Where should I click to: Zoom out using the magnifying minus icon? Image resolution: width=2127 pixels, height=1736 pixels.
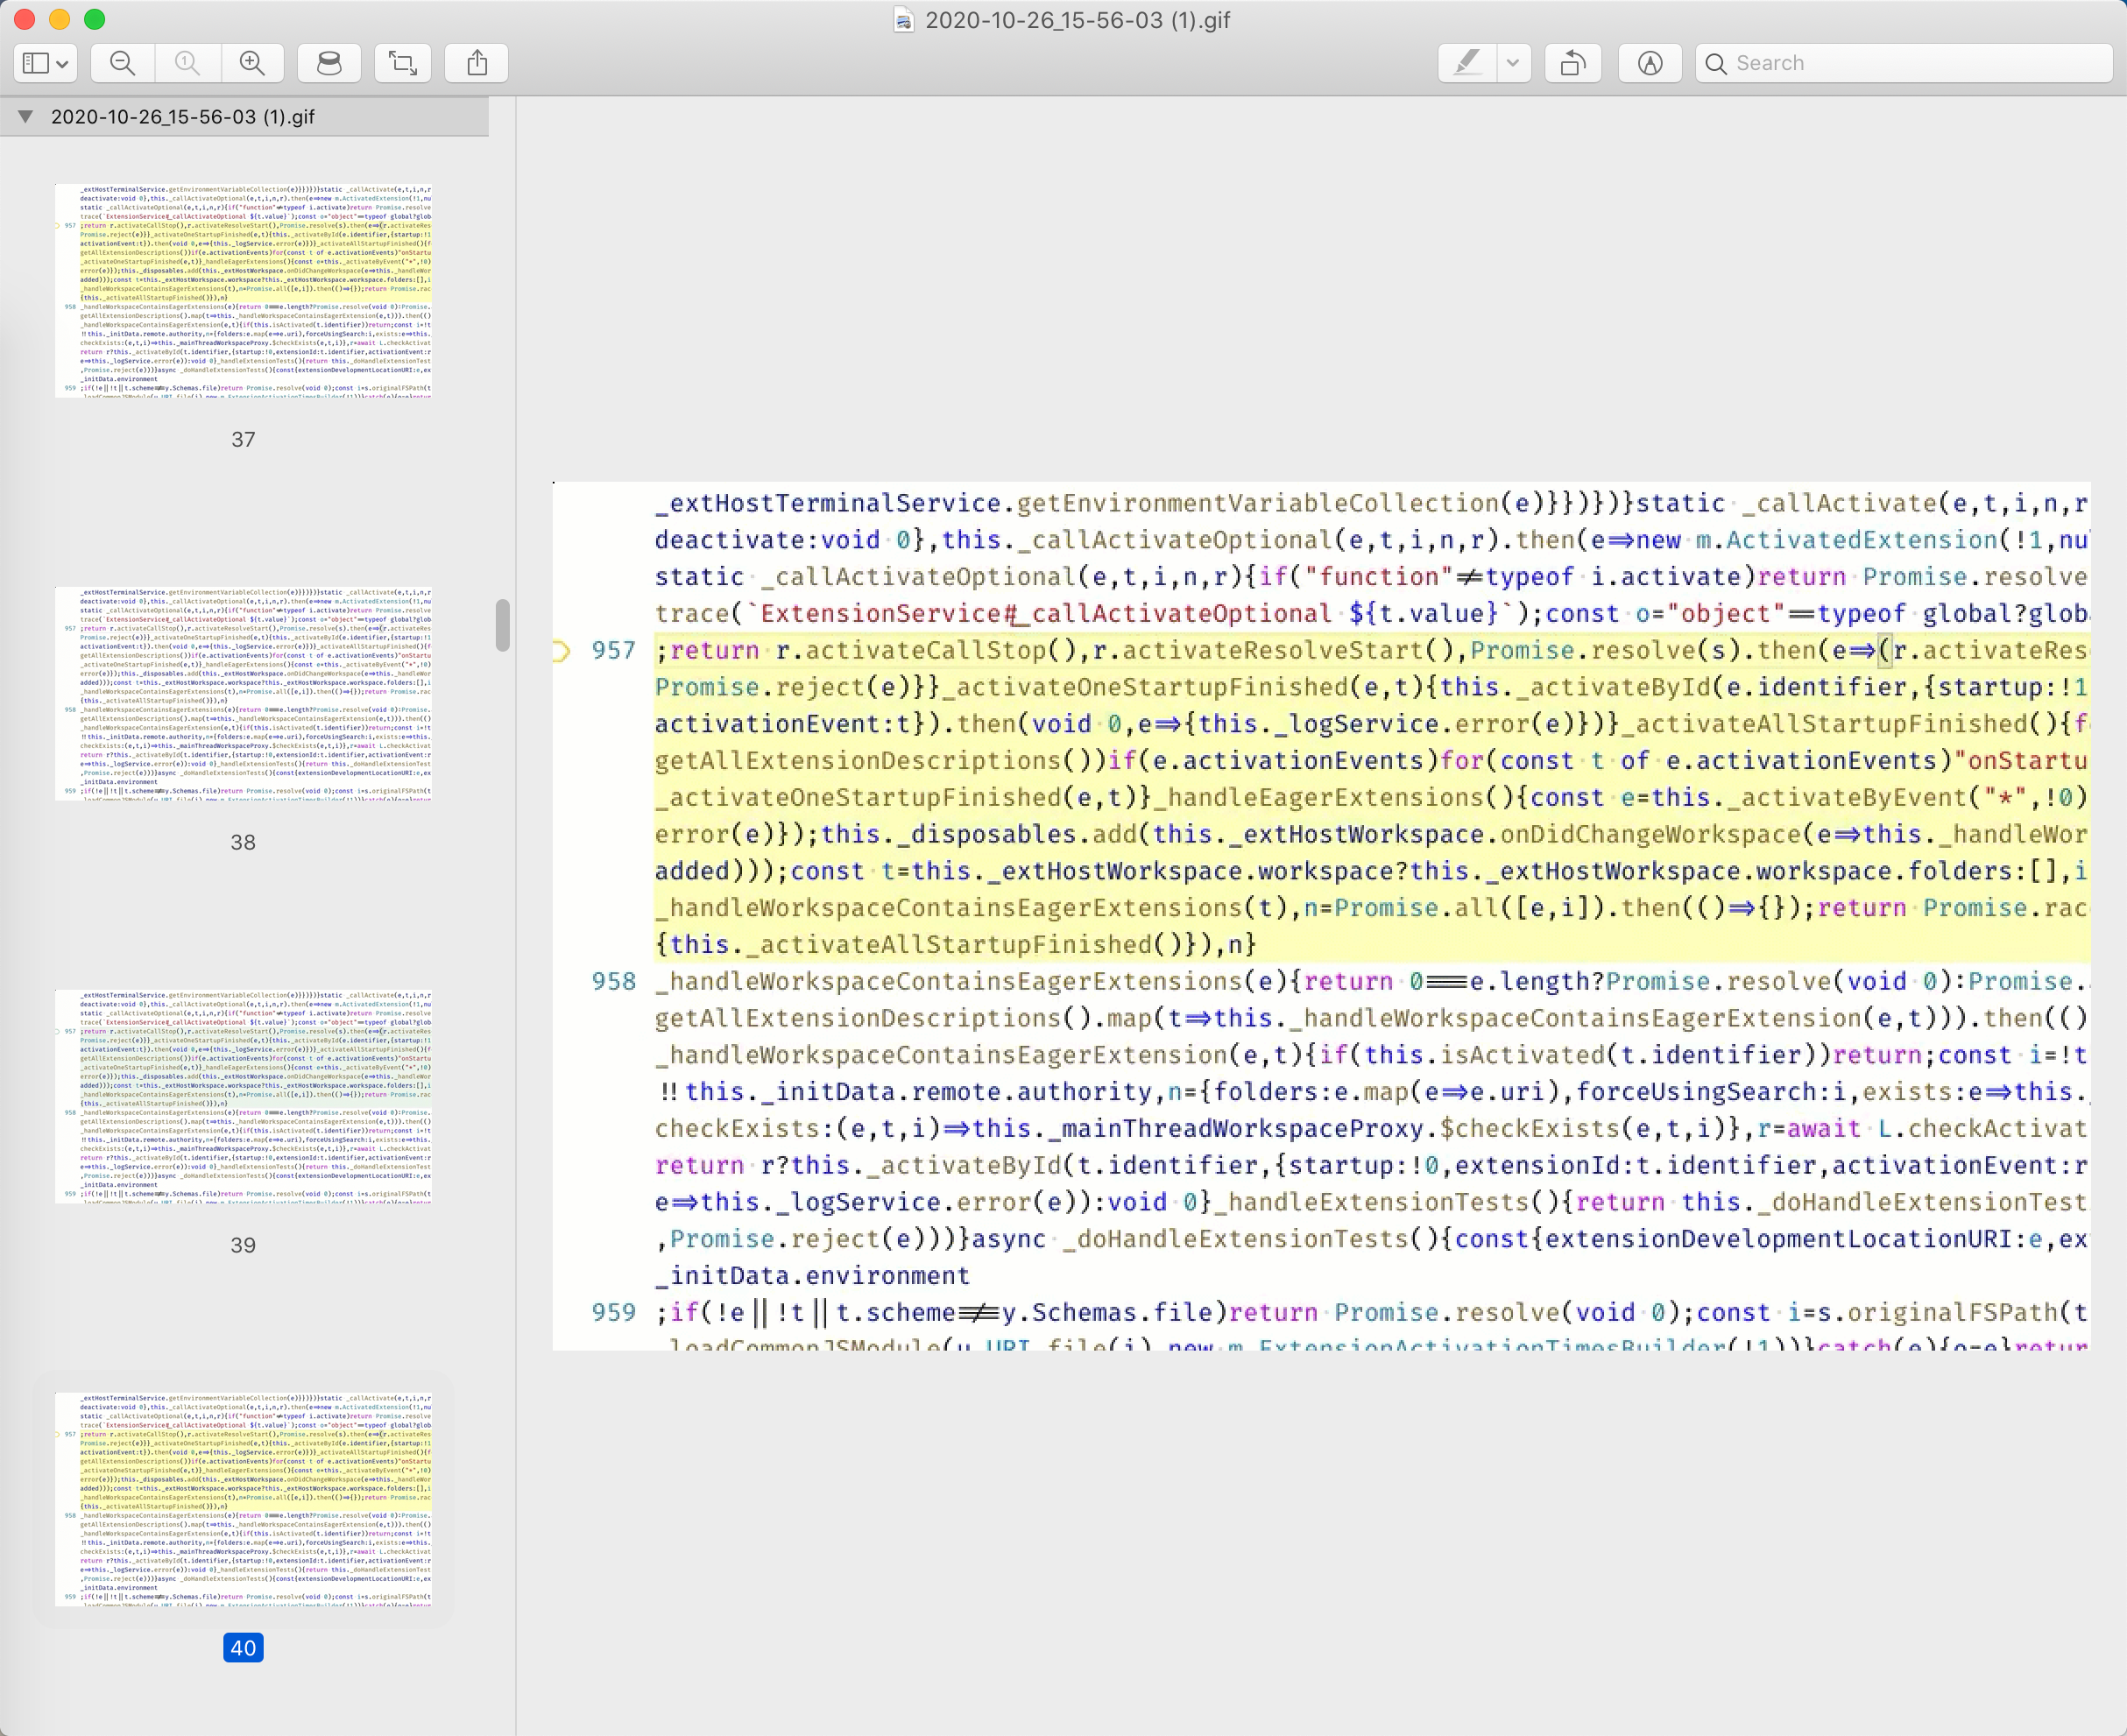(122, 62)
